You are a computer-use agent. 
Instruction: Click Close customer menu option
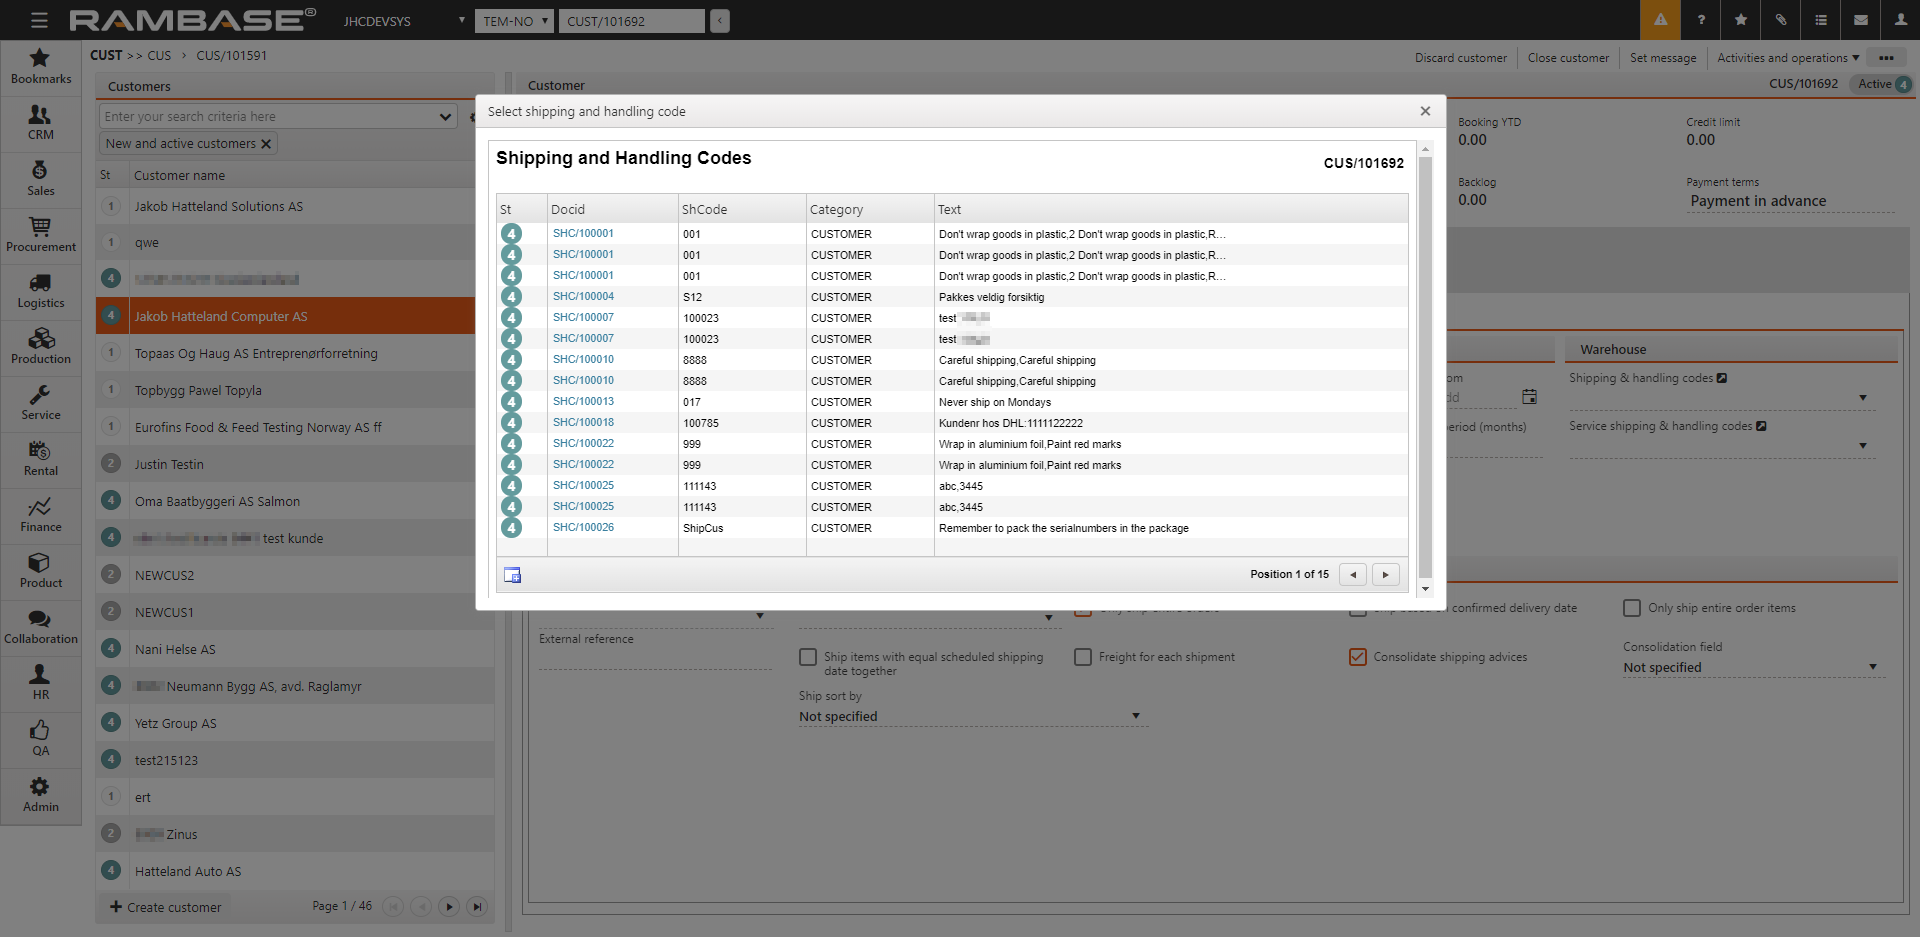click(x=1568, y=58)
